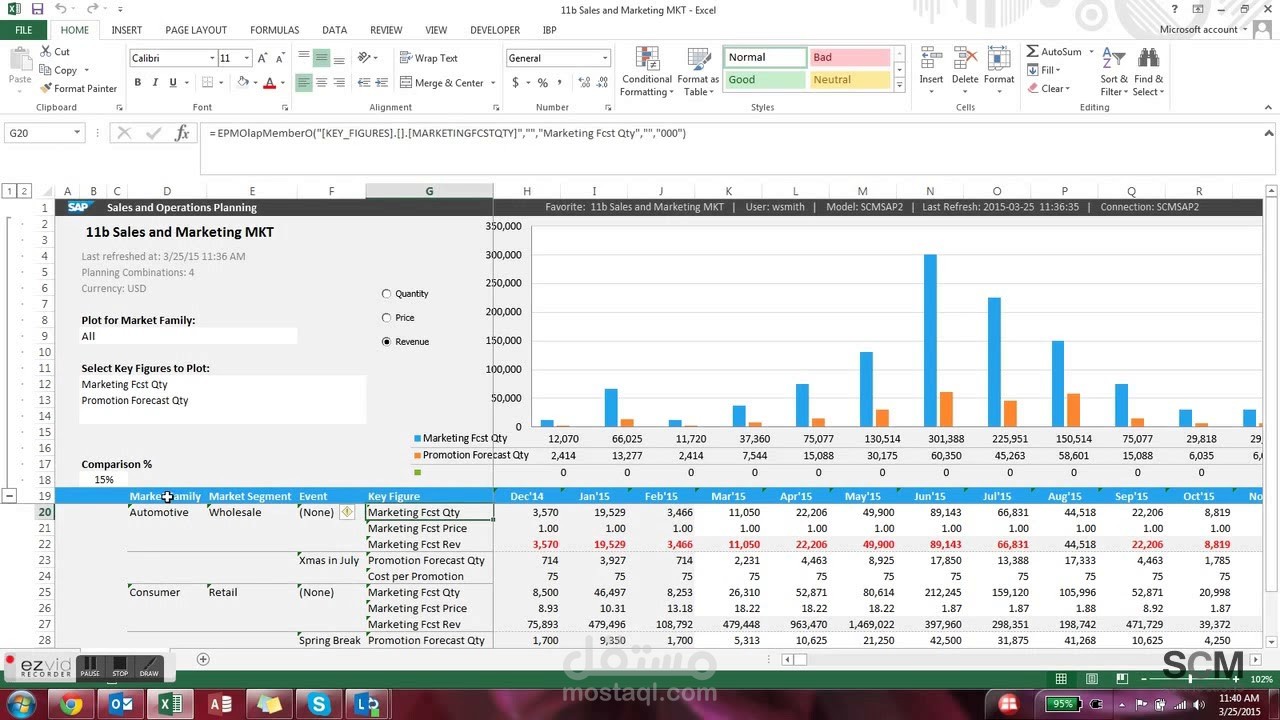
Task: Toggle italic formatting
Action: tap(155, 83)
